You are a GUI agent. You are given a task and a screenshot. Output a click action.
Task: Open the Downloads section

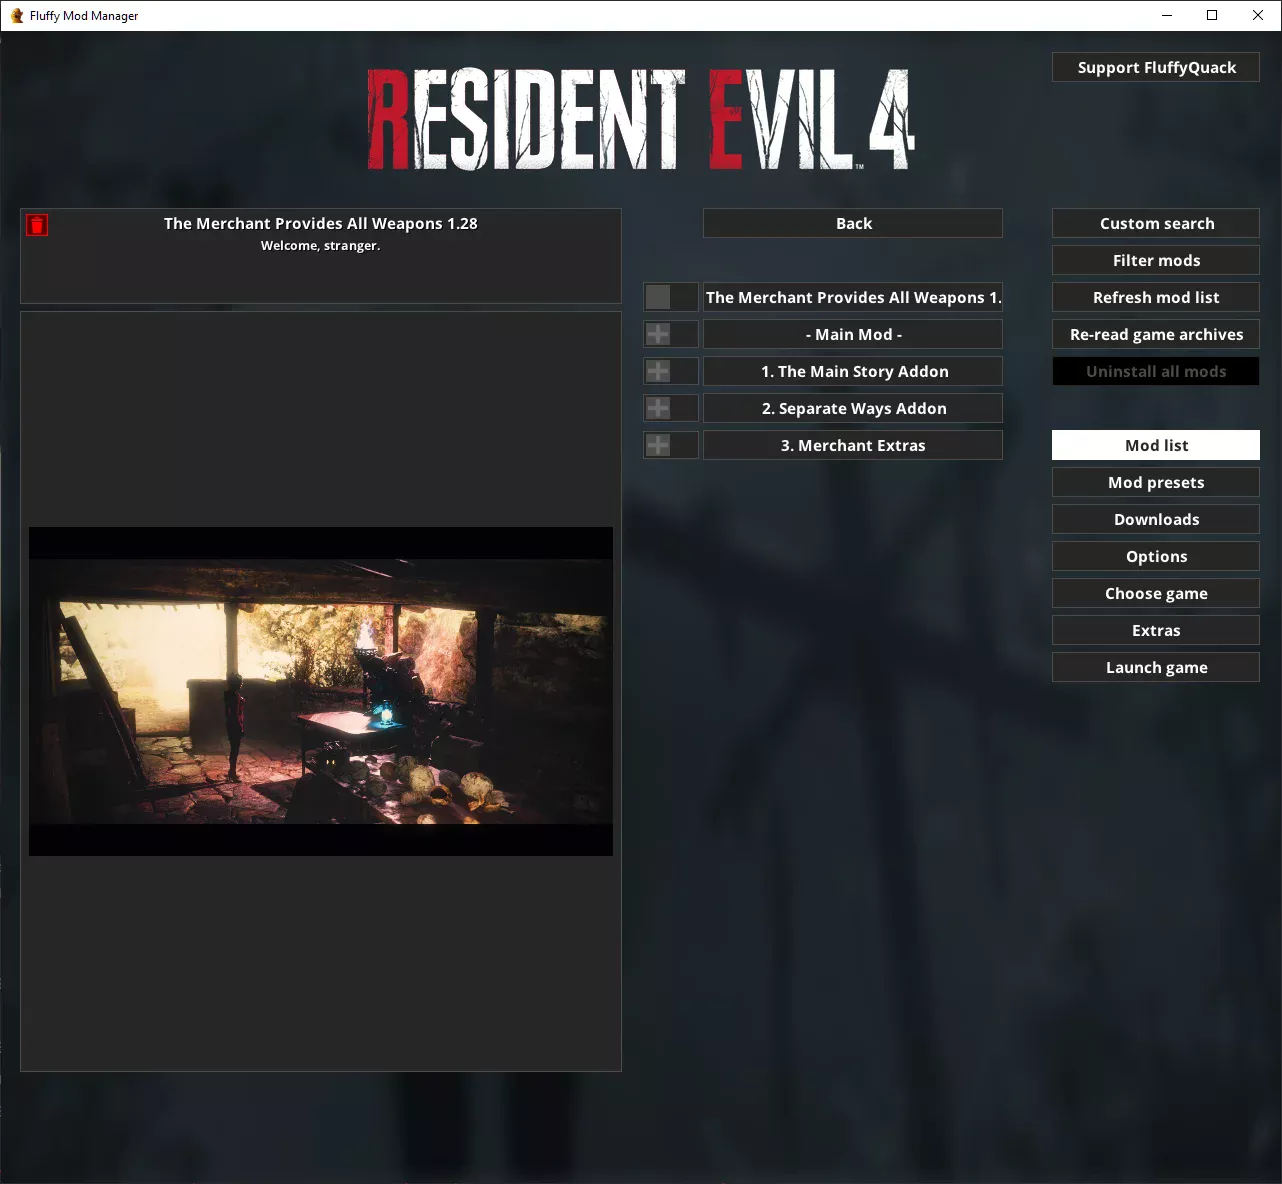(1155, 519)
